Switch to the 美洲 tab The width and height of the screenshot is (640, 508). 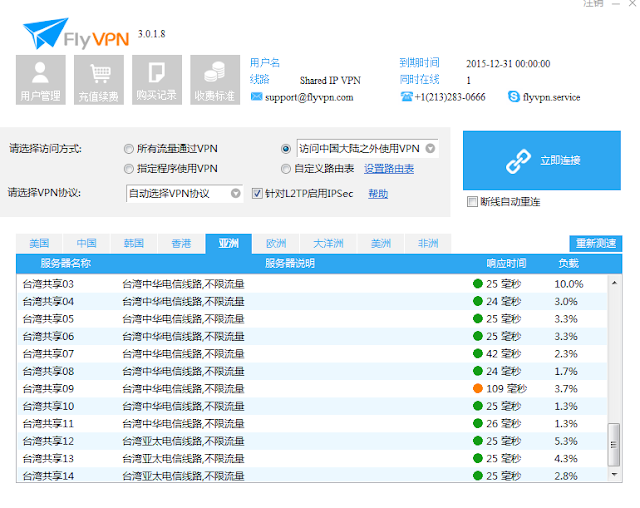pyautogui.click(x=381, y=244)
